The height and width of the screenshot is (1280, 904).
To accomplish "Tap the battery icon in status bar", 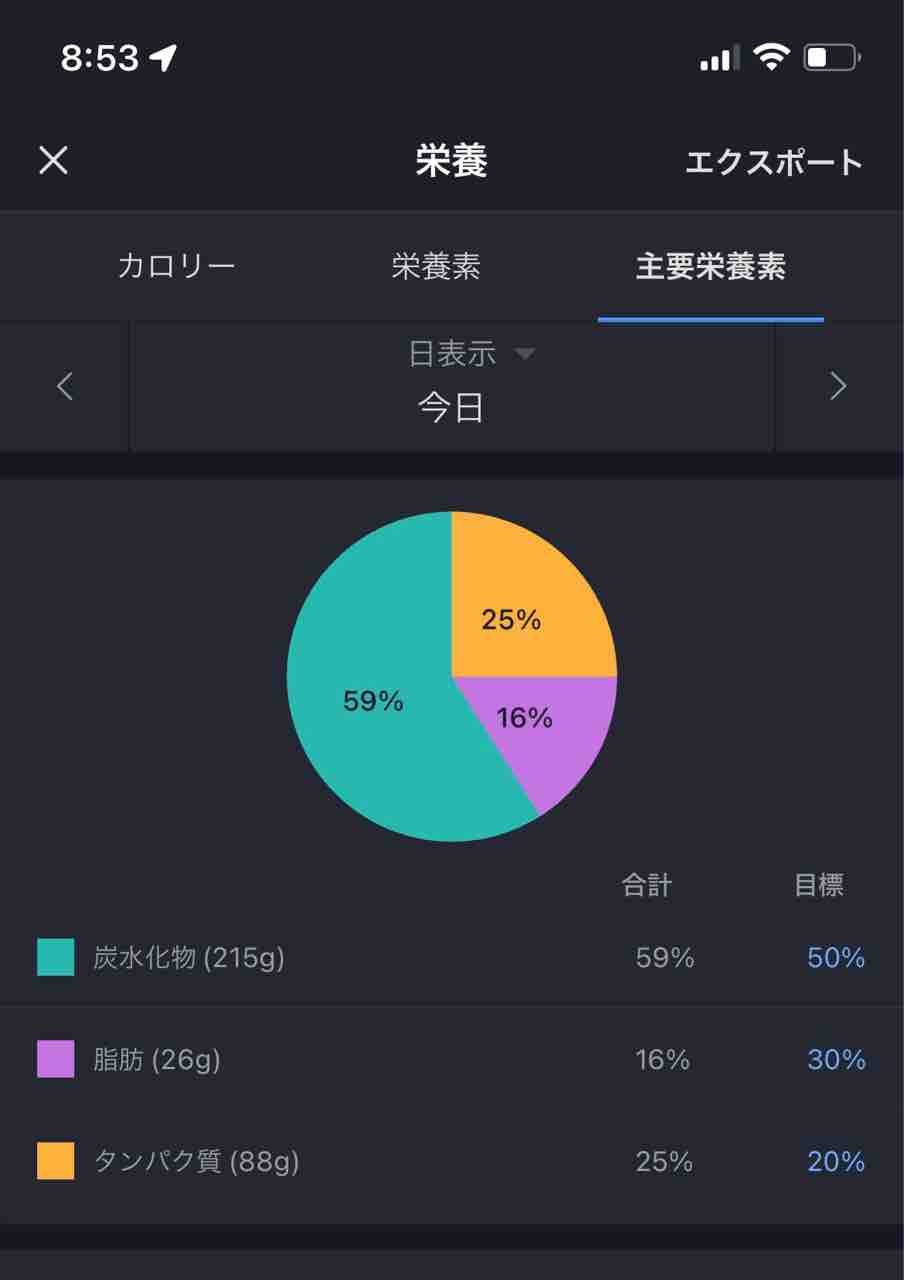I will tap(832, 58).
